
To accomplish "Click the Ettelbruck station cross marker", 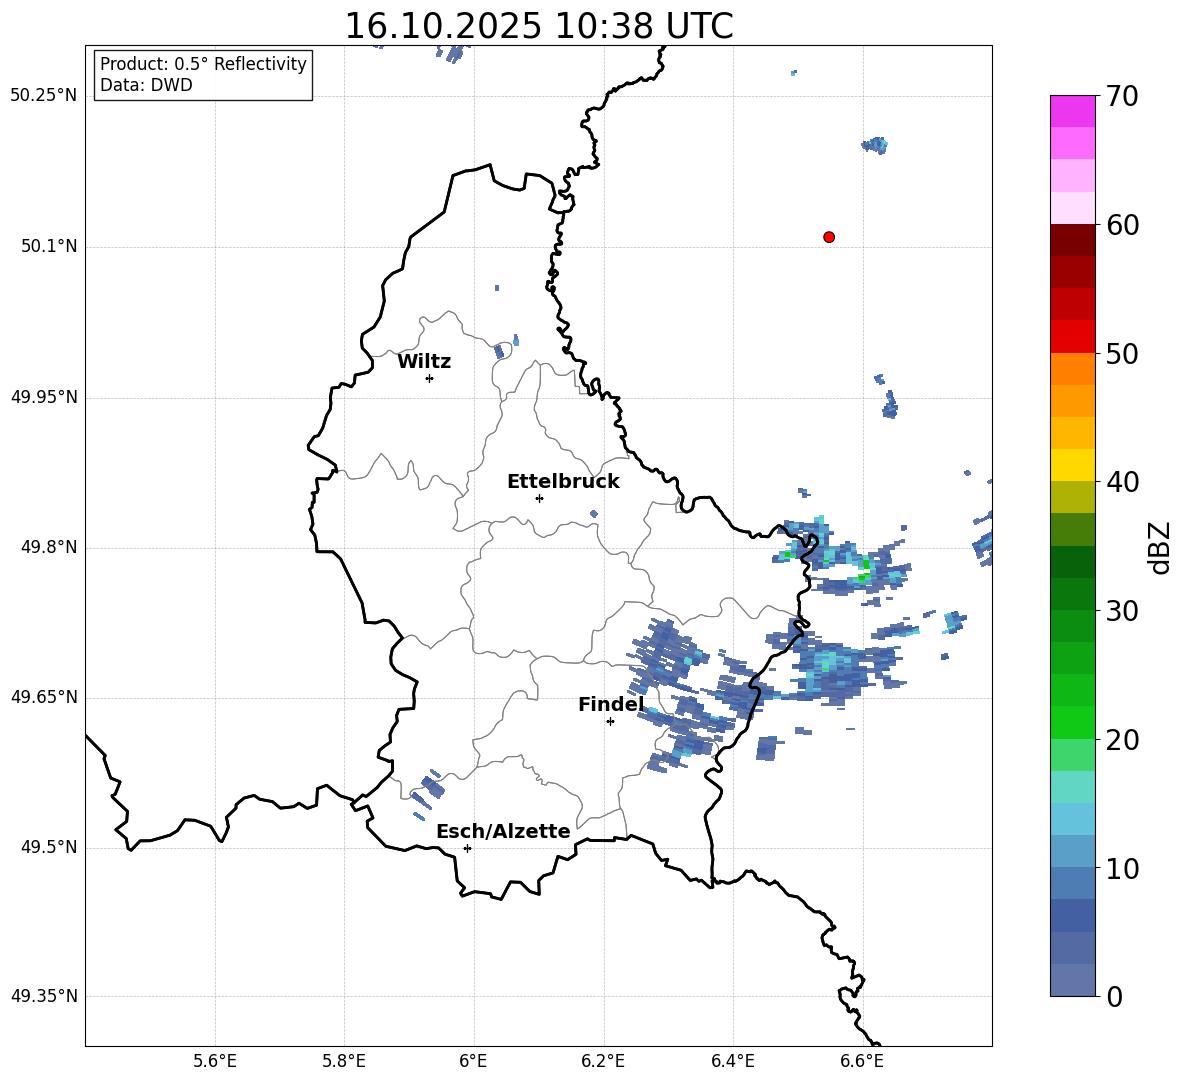I will [539, 498].
